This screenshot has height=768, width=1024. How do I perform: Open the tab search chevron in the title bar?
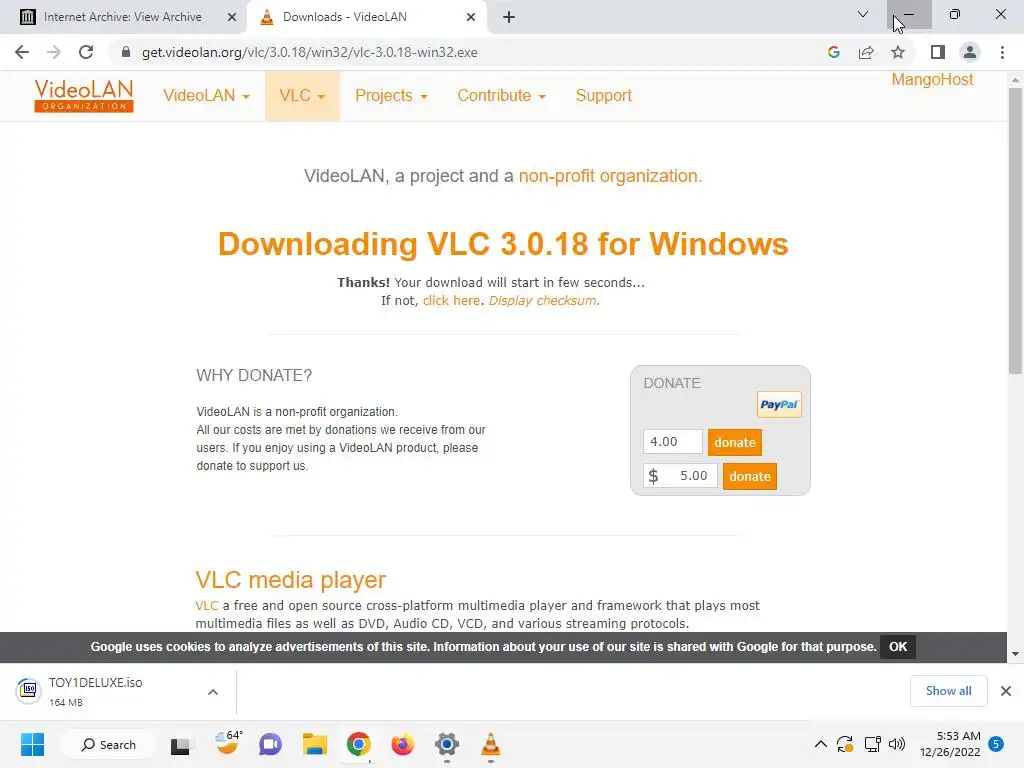click(863, 14)
